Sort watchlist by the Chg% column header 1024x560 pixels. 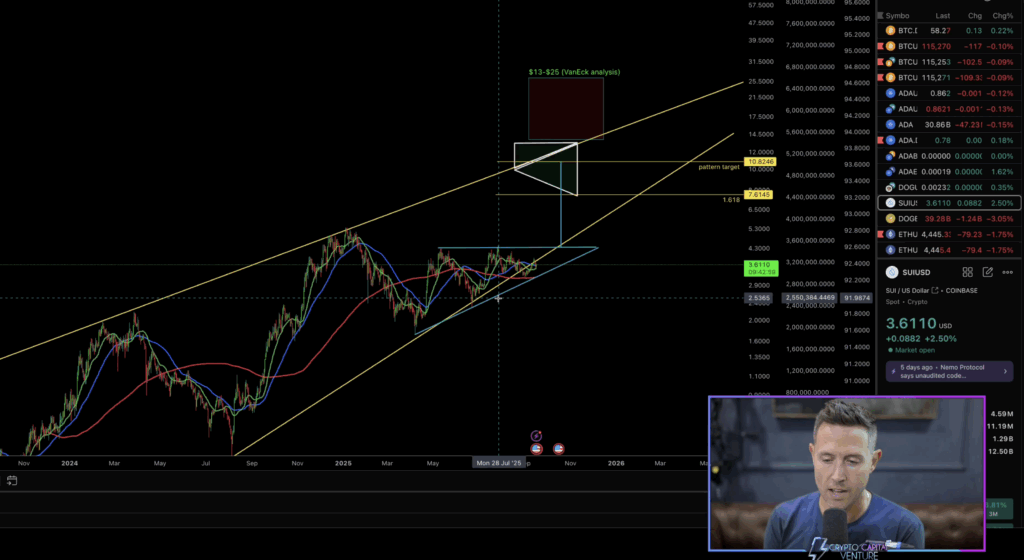point(1000,16)
